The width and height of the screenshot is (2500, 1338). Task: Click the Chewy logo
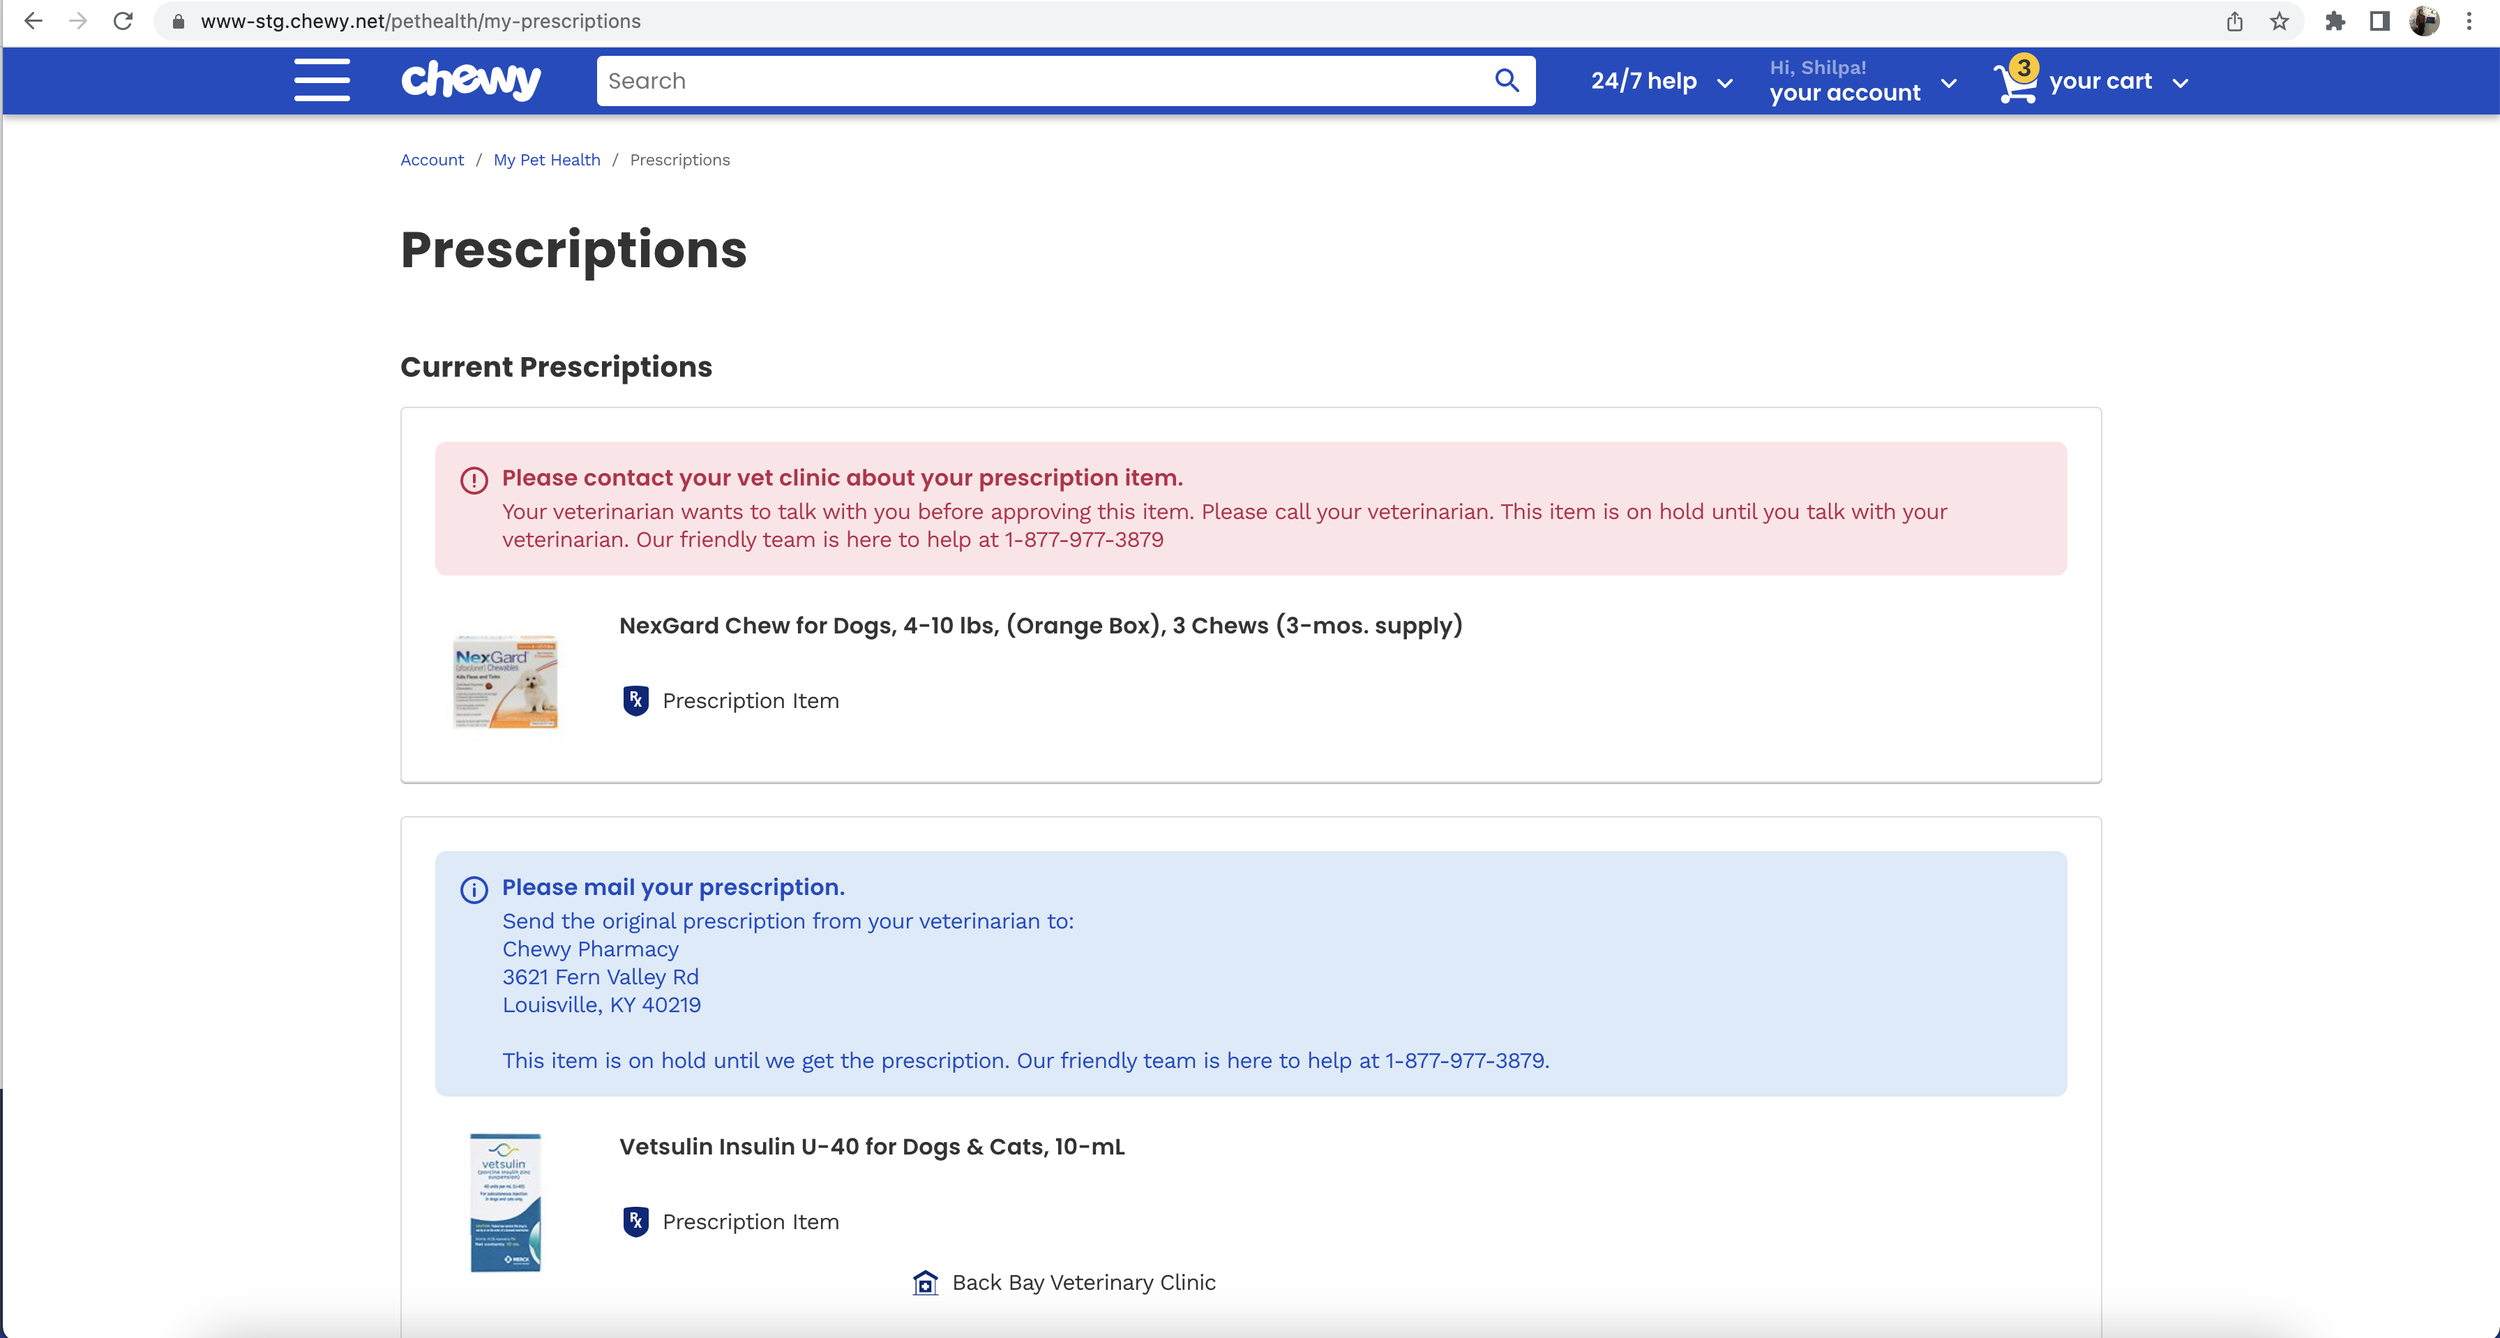(x=471, y=80)
